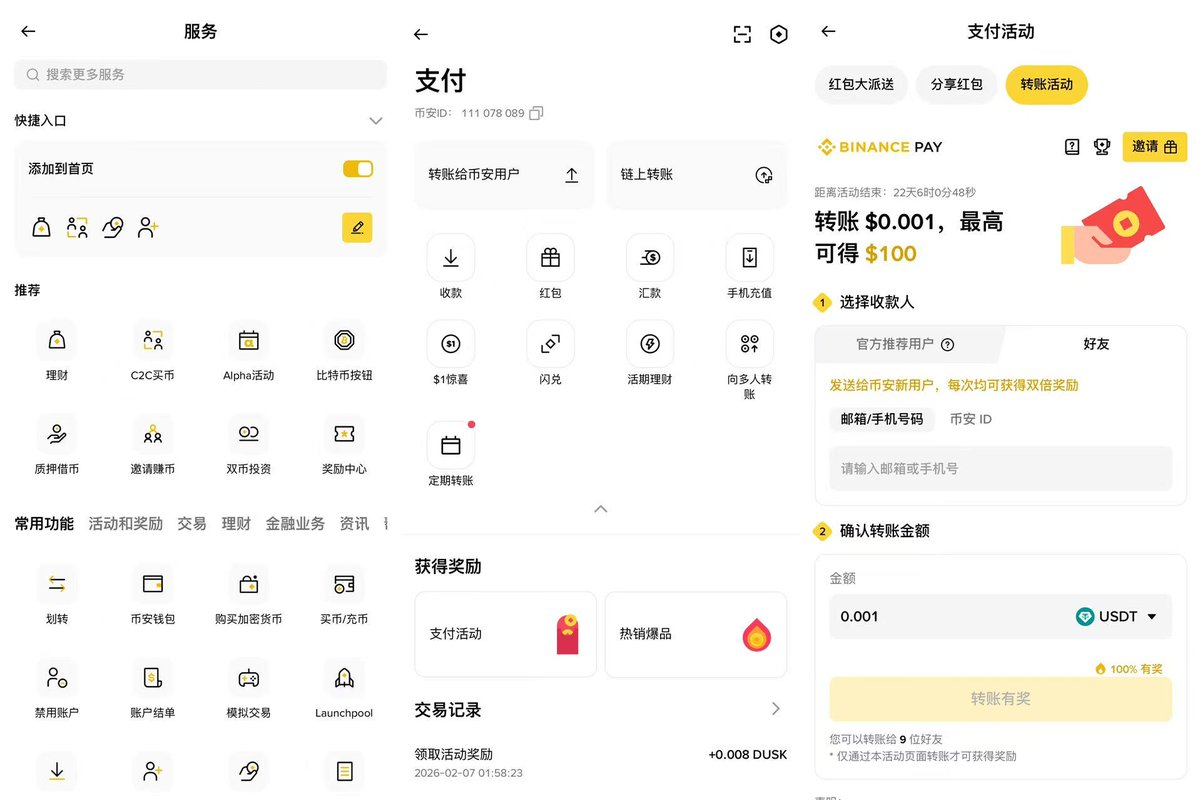Screen dimensions: 1200x800
Task: Tap the 汇款 remittance icon
Action: tap(650, 258)
